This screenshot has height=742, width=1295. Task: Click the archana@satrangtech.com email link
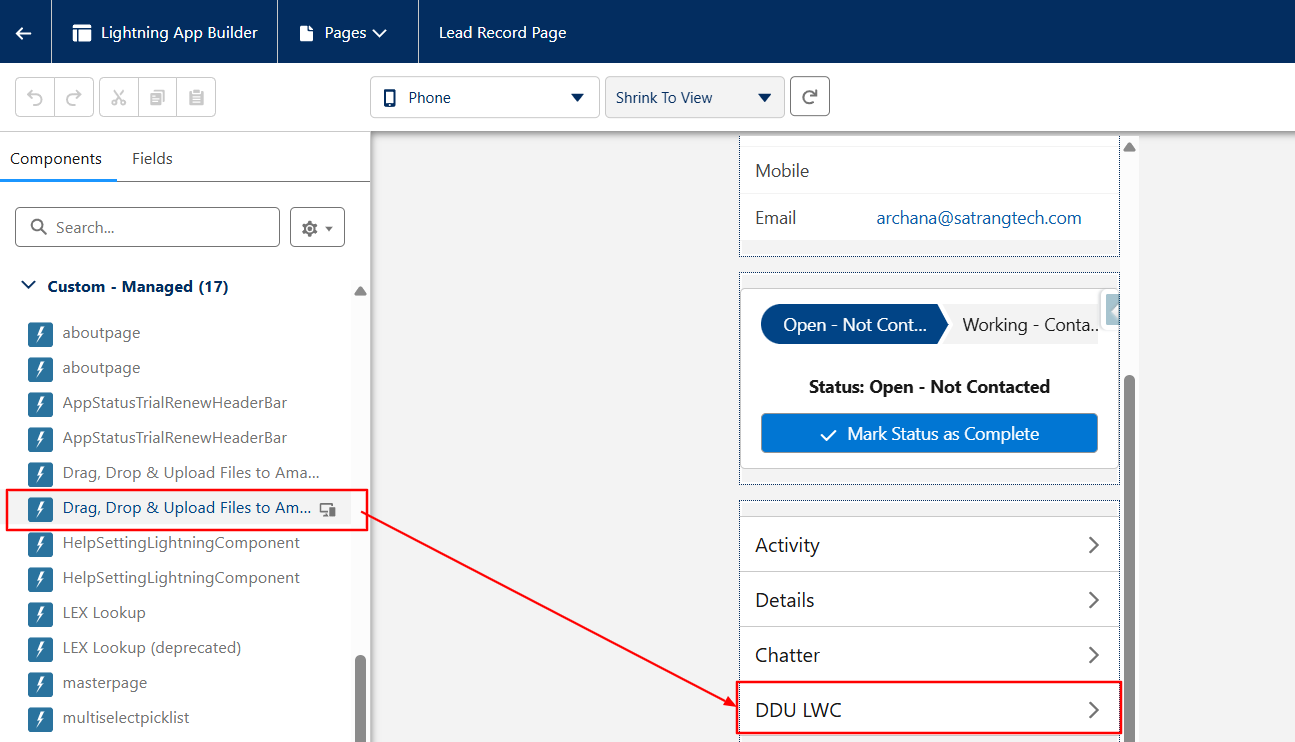click(x=979, y=218)
